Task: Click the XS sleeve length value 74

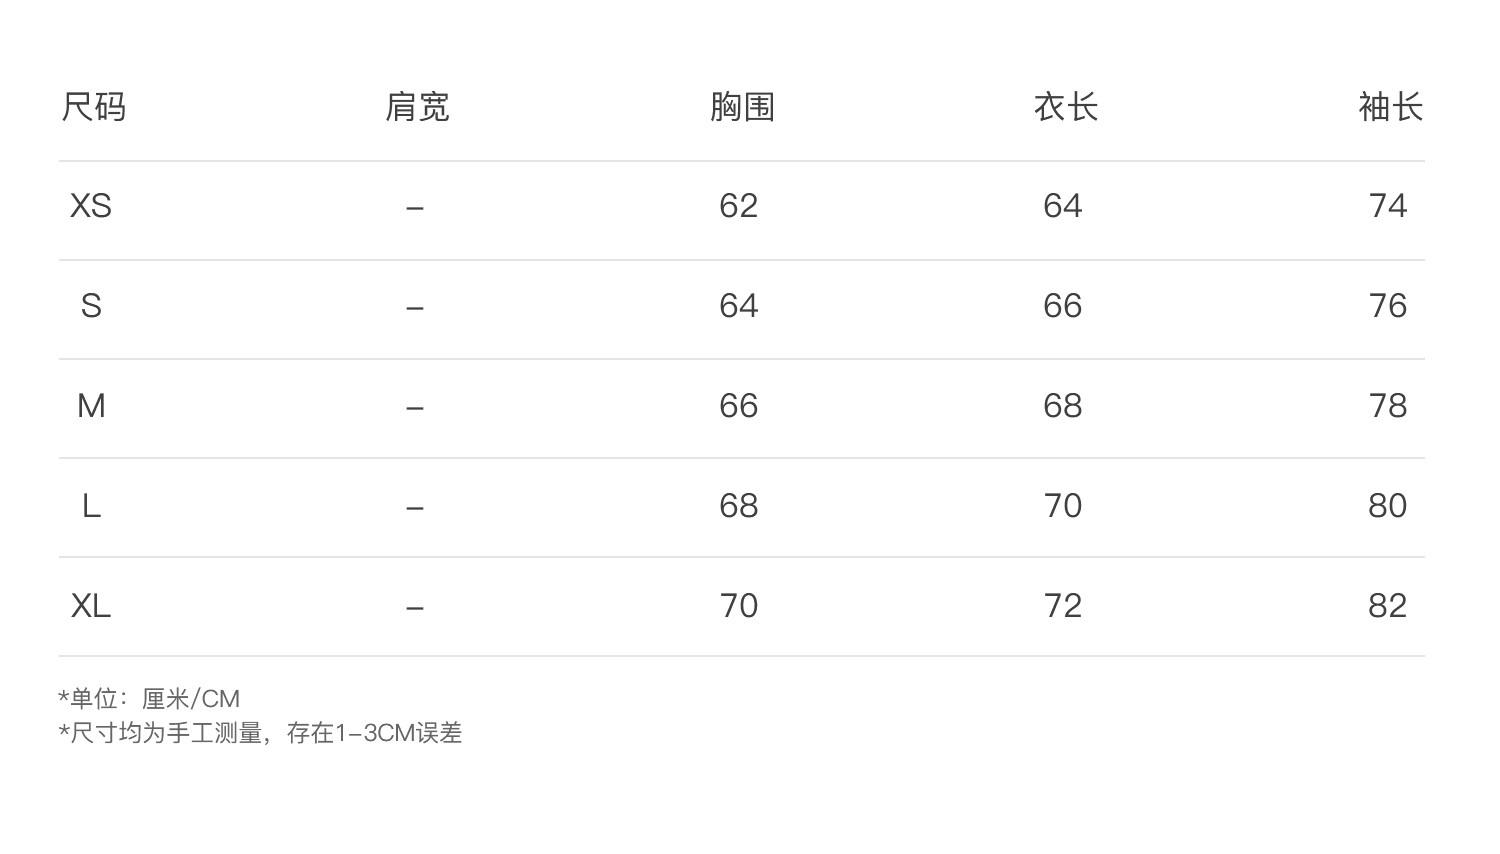Action: tap(1387, 206)
